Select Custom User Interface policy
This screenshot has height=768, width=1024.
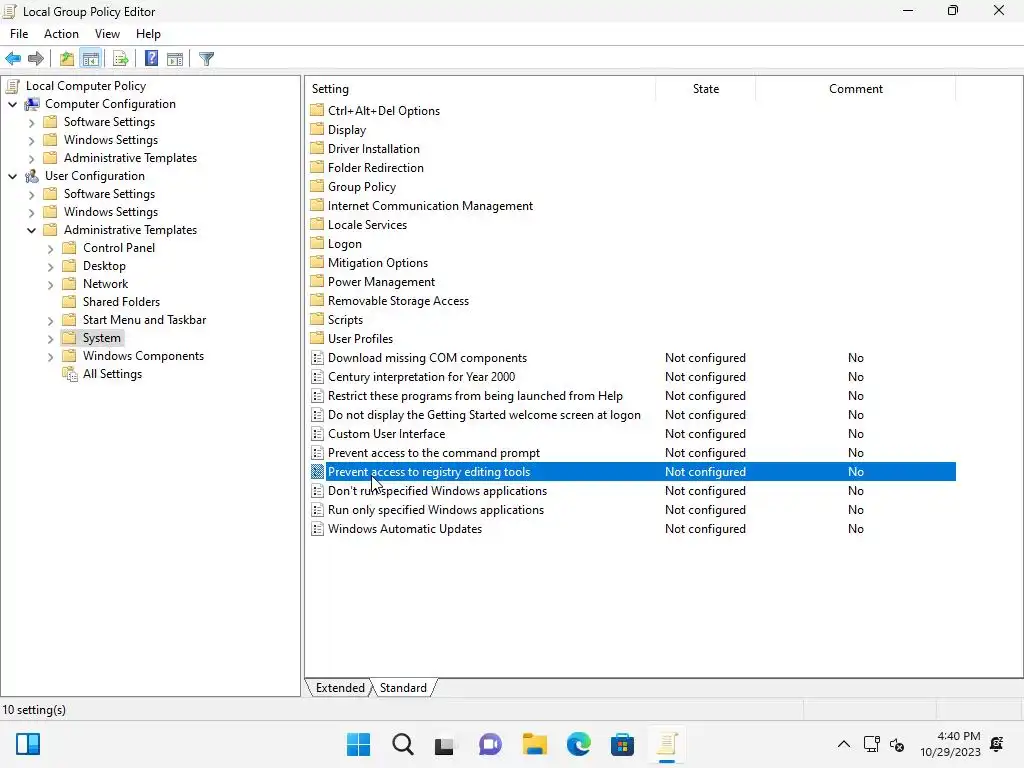(x=386, y=434)
